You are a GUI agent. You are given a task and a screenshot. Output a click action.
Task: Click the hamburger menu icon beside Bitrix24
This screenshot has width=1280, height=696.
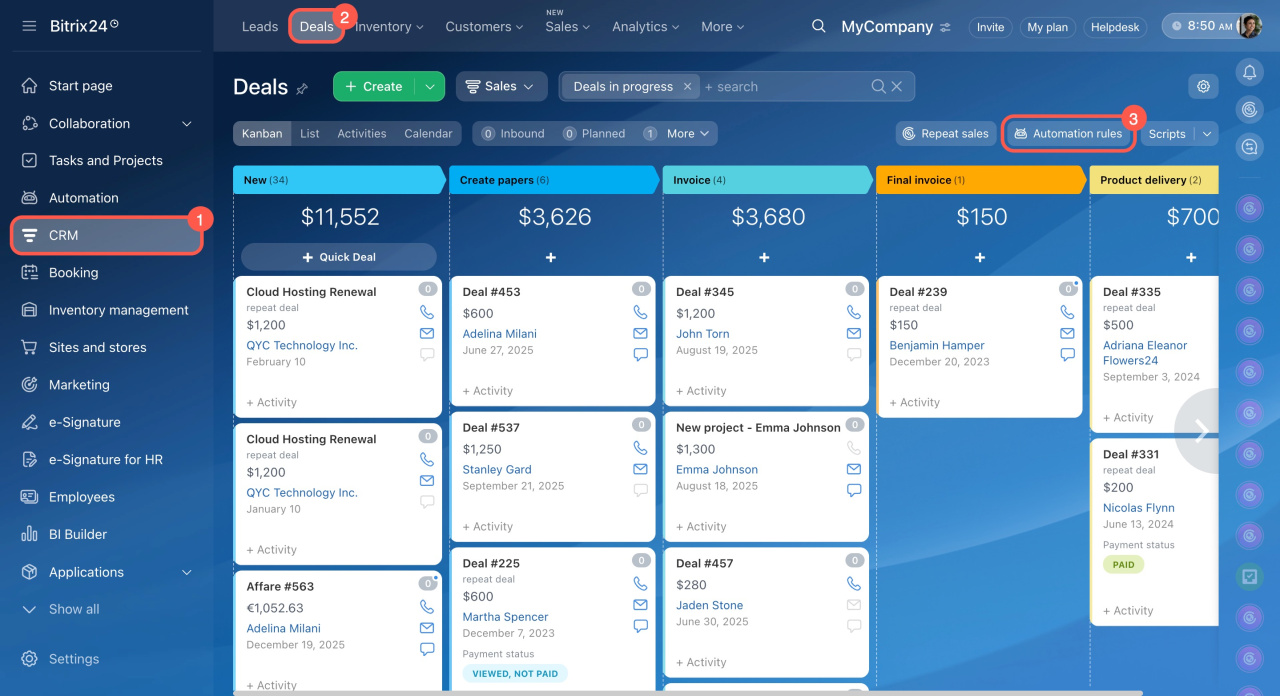(29, 26)
